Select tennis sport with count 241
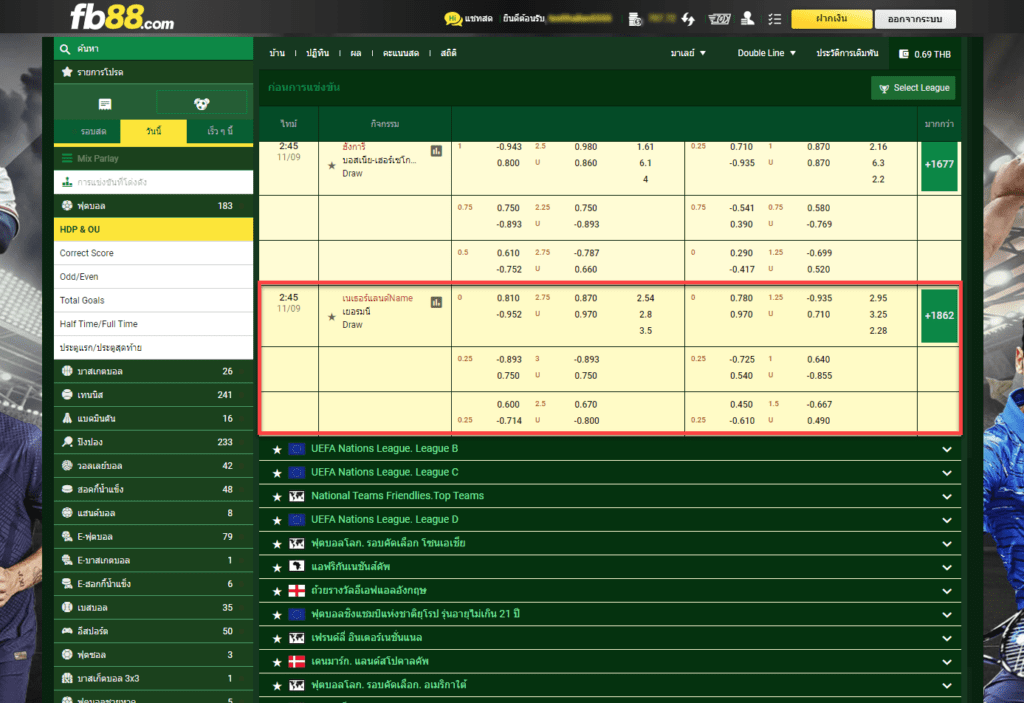 153,395
